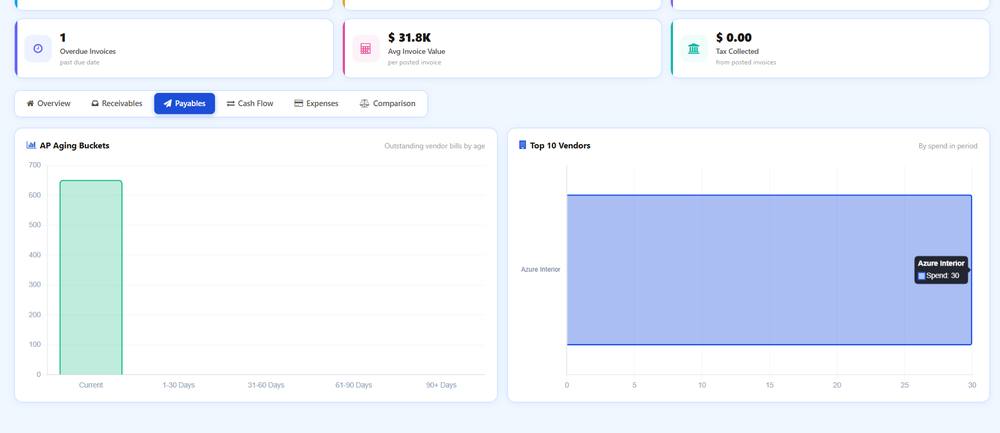The height and width of the screenshot is (433, 1000).
Task: Click the "Spend: 30" tooltip text
Action: pyautogui.click(x=943, y=276)
